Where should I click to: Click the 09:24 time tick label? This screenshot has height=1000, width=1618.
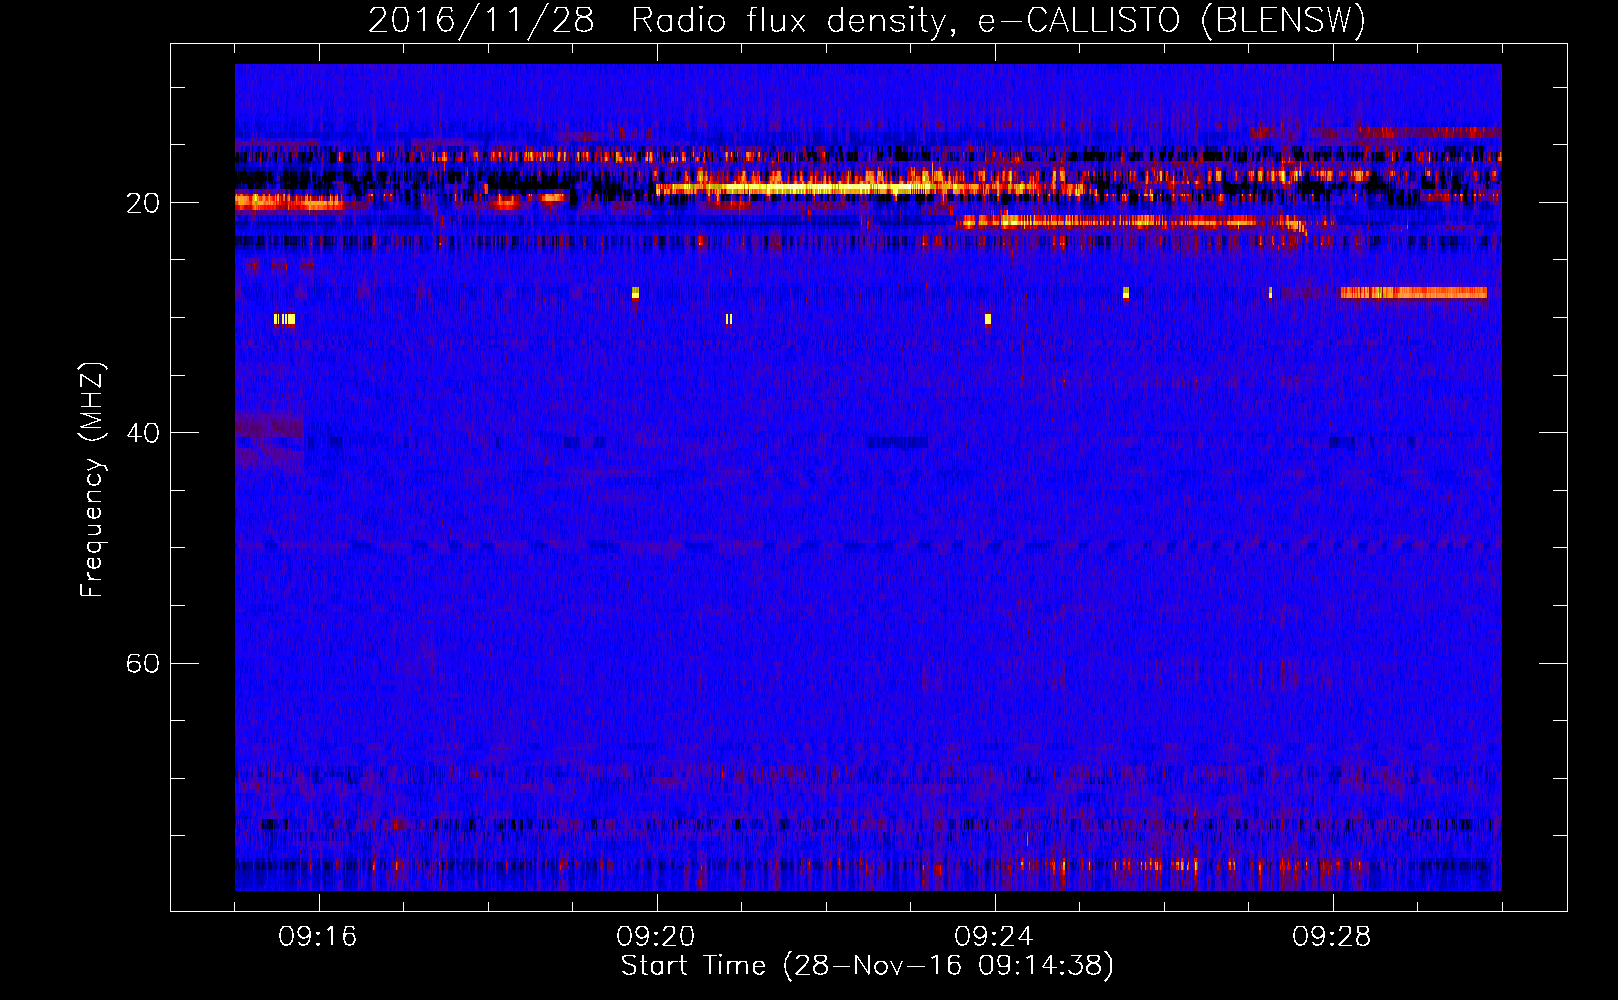[x=994, y=937]
